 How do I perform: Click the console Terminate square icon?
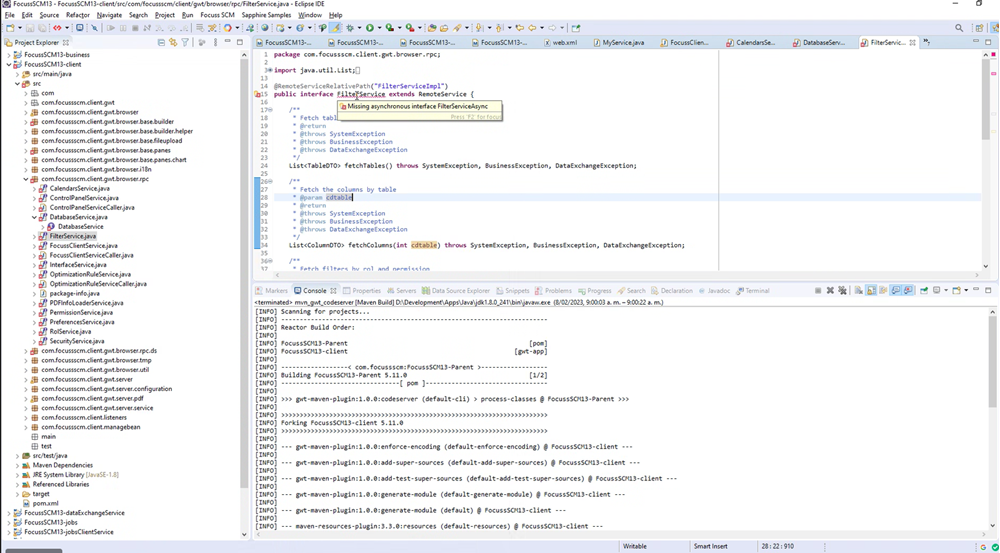[x=818, y=290]
